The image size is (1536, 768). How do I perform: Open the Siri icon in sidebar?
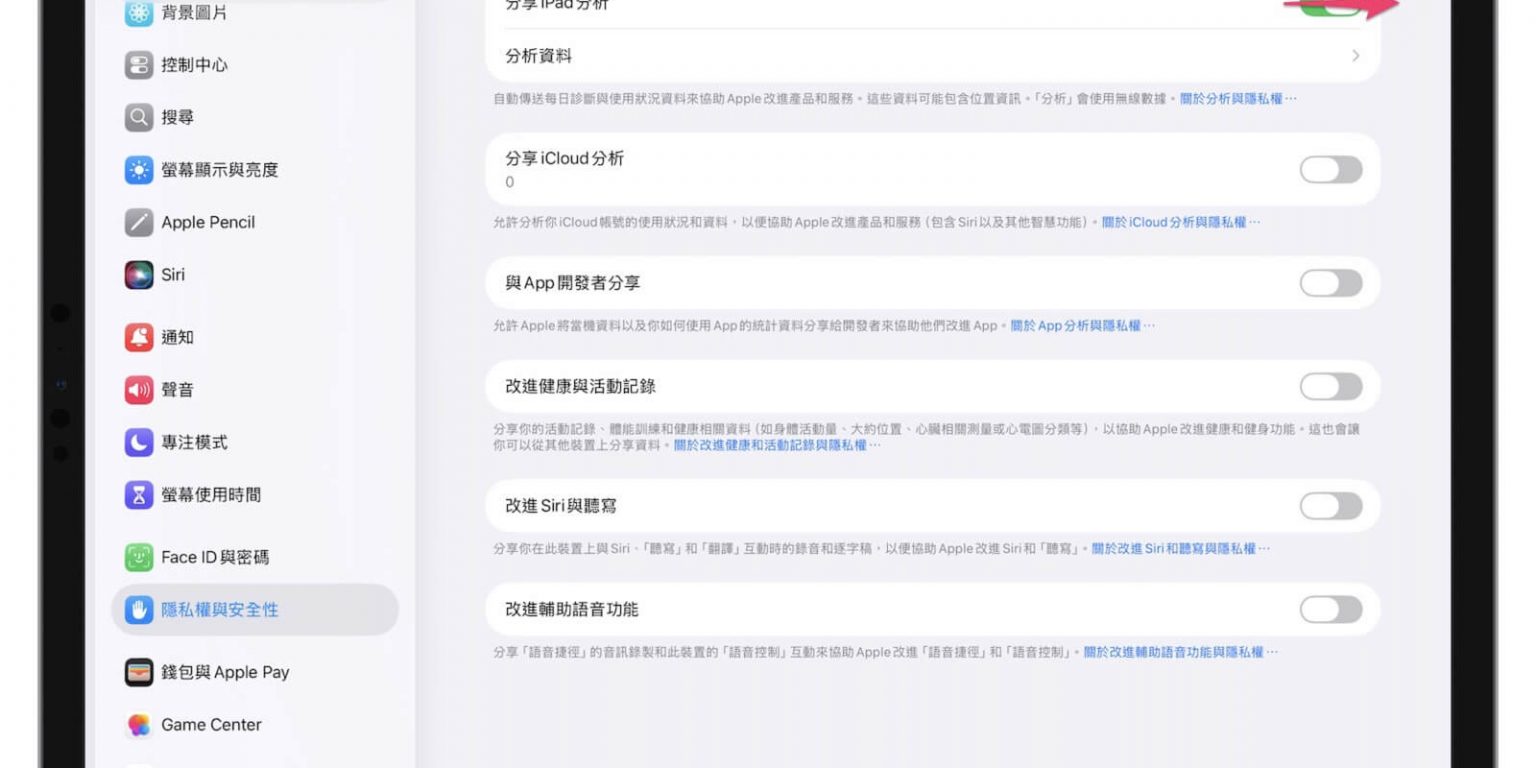139,275
